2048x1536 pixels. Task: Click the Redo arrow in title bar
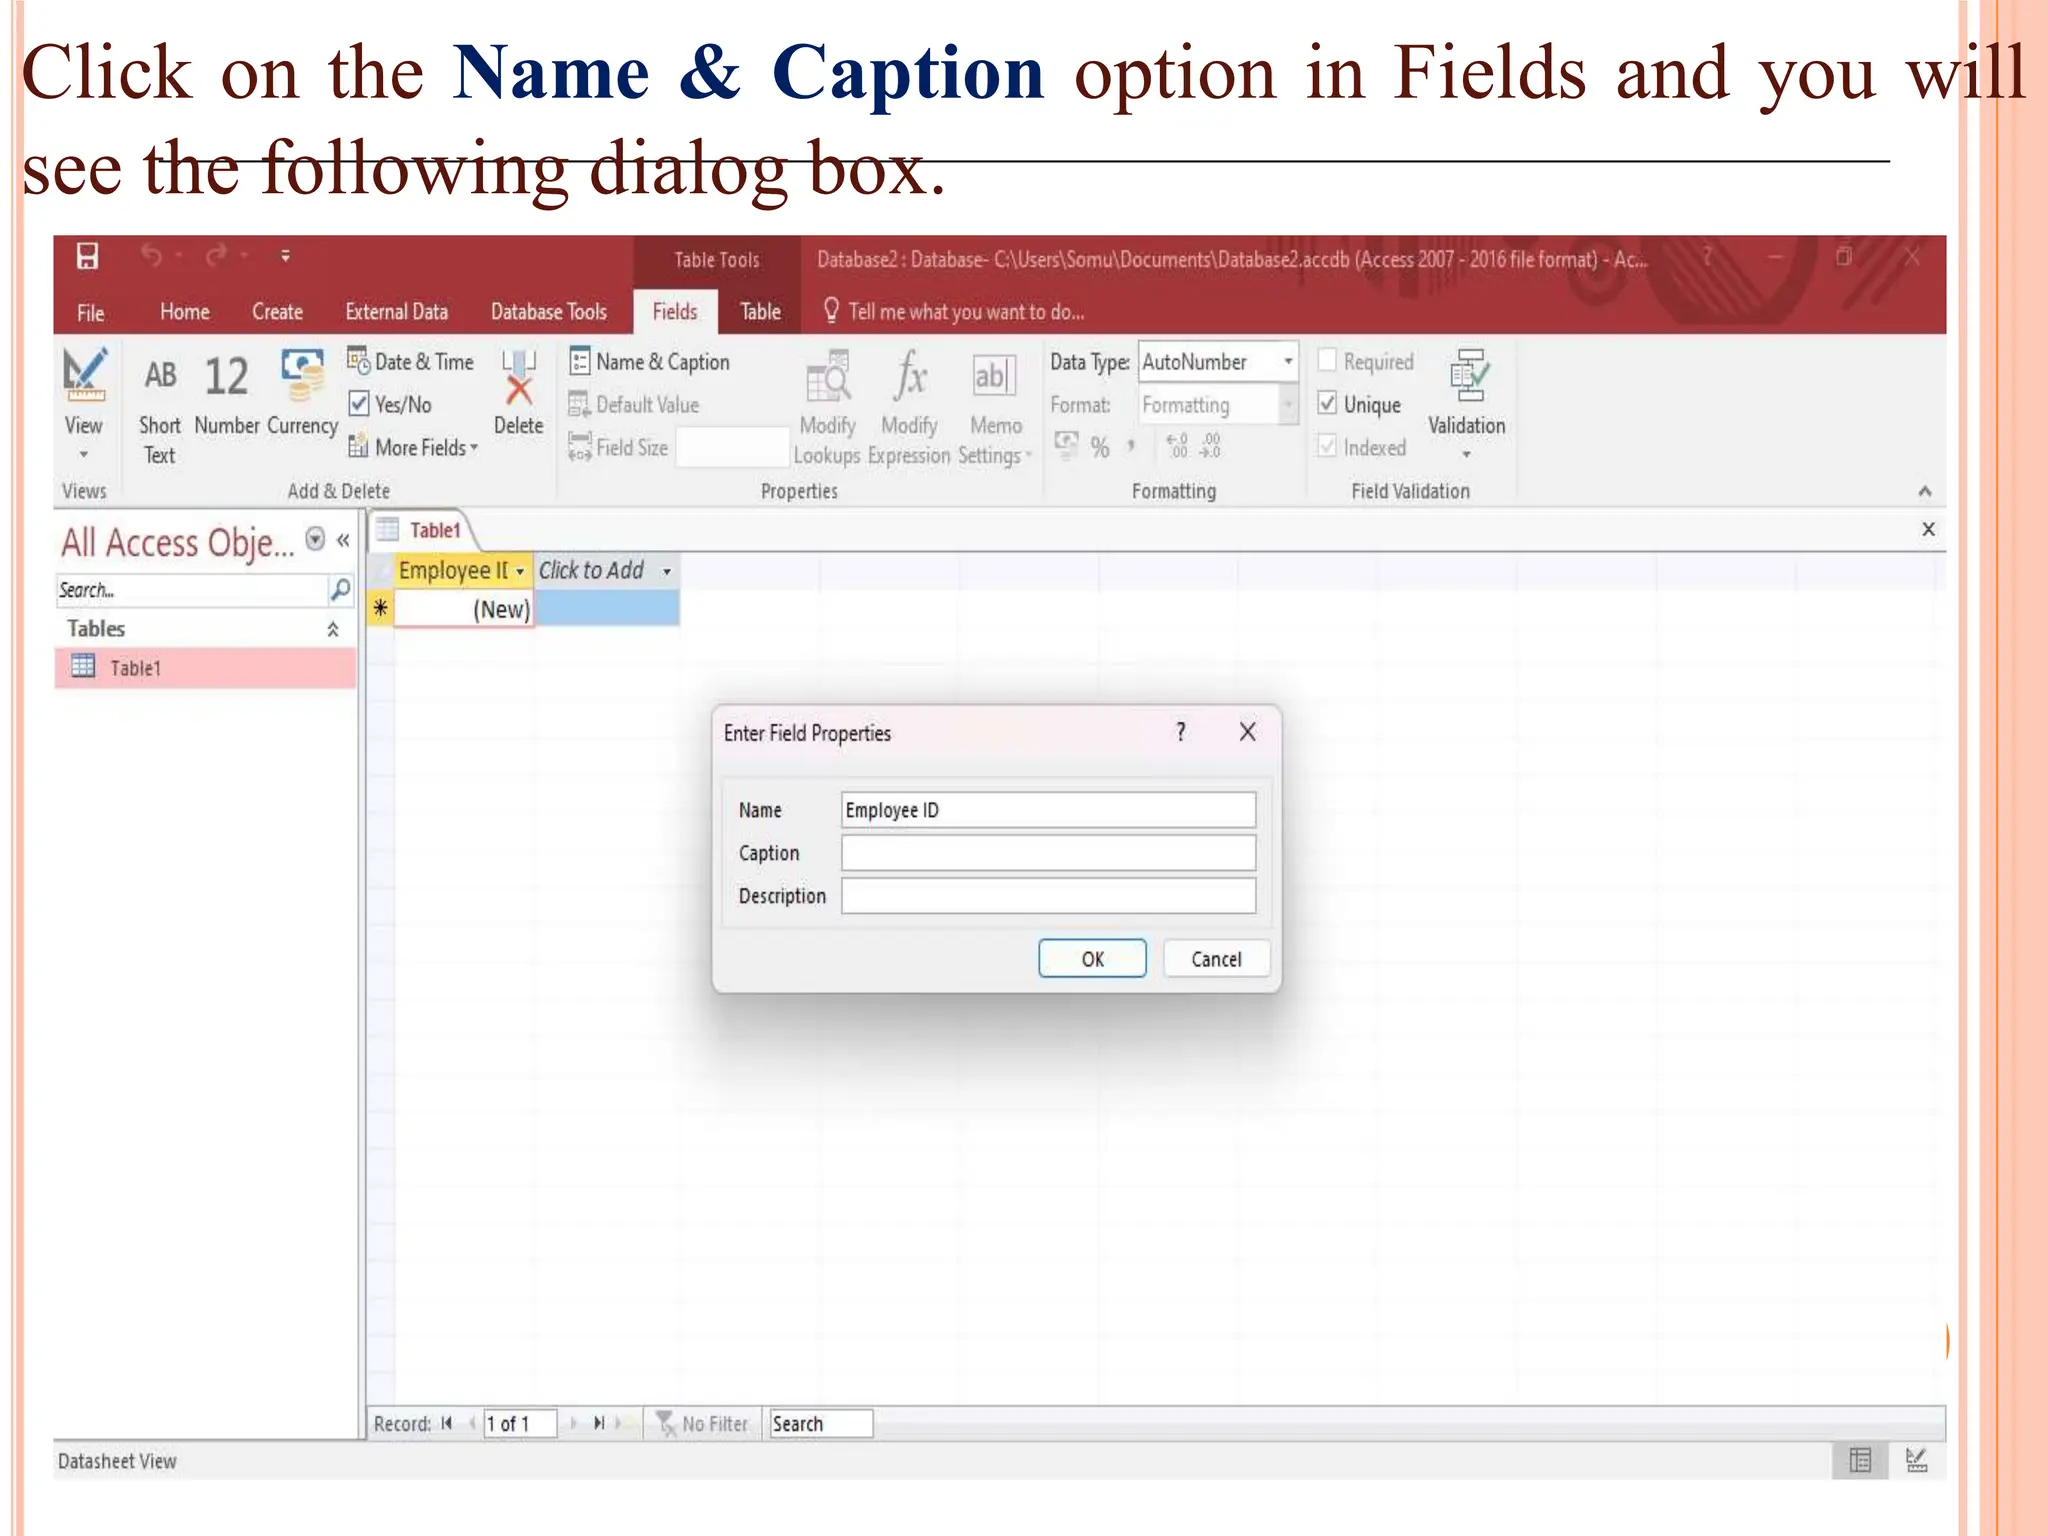[x=216, y=256]
